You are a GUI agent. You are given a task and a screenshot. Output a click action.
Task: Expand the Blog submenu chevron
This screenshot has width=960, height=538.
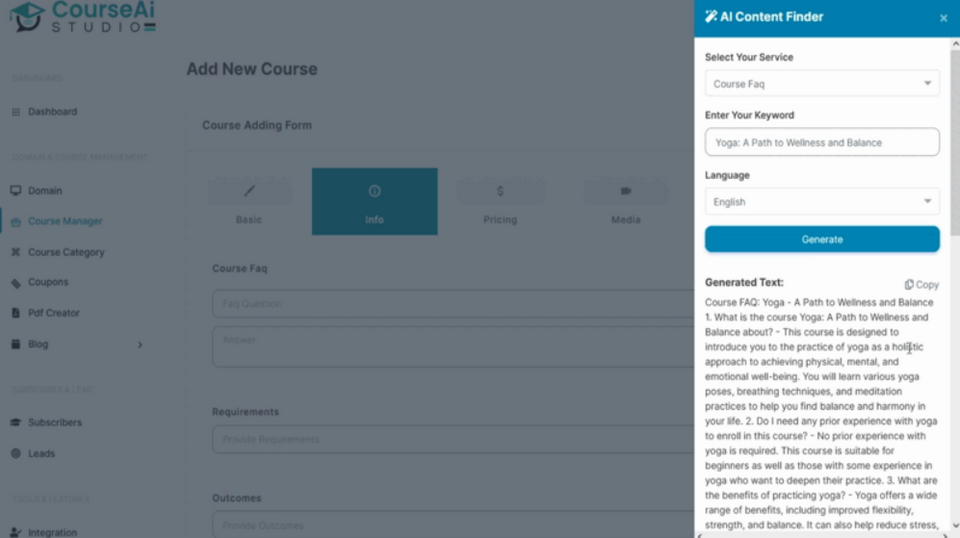pos(140,345)
